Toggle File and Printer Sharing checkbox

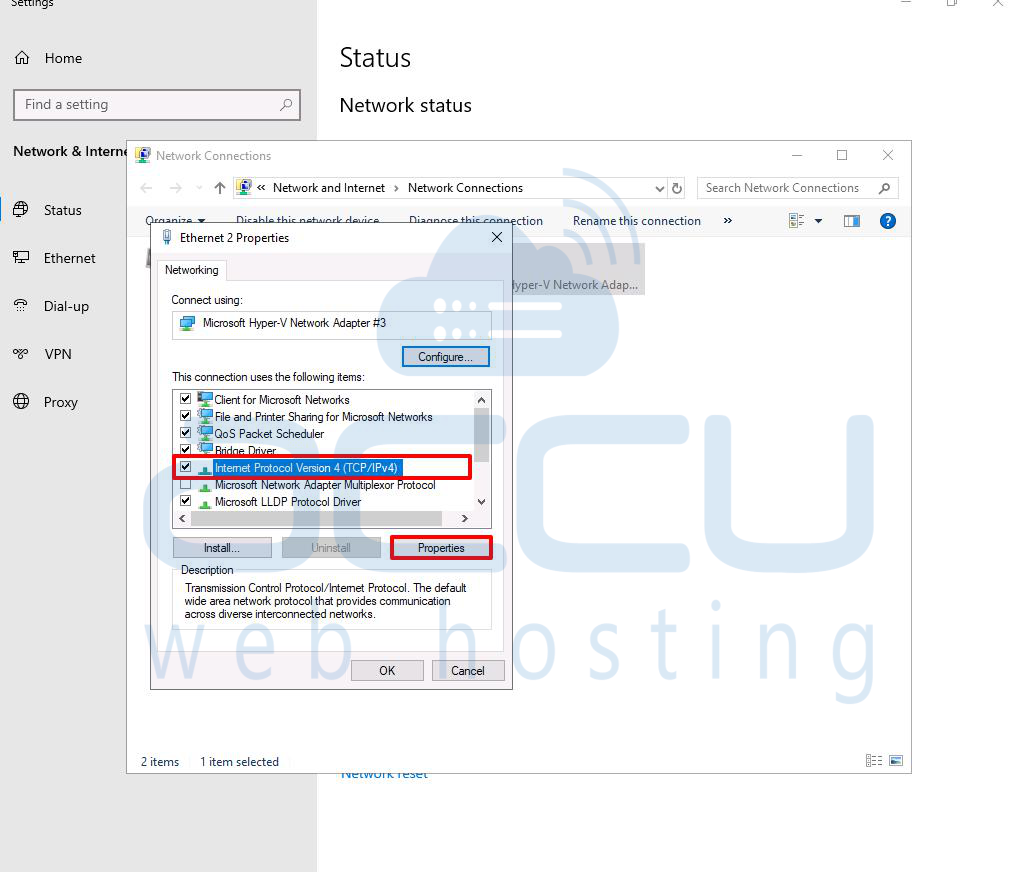[186, 416]
